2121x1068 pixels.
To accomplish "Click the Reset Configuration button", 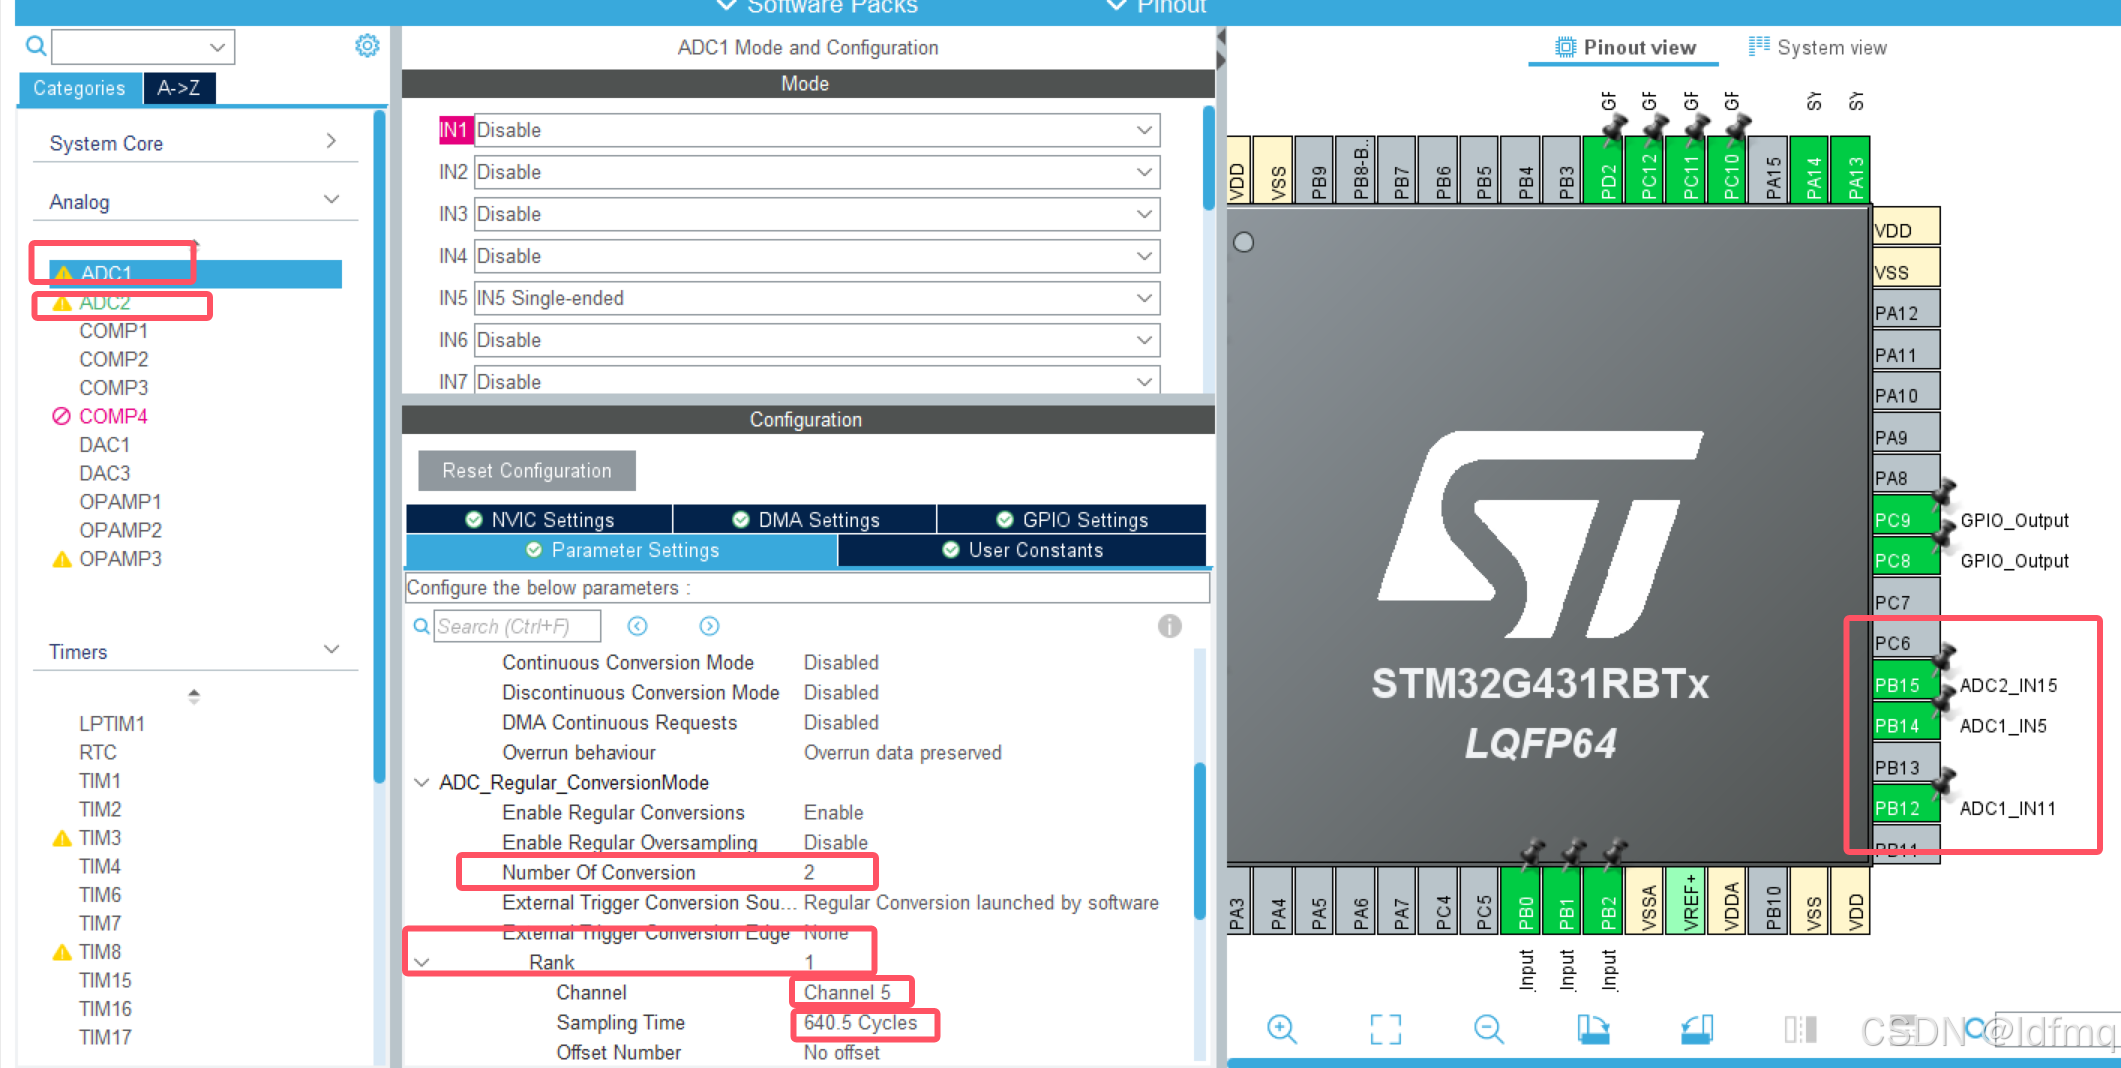I will [527, 471].
